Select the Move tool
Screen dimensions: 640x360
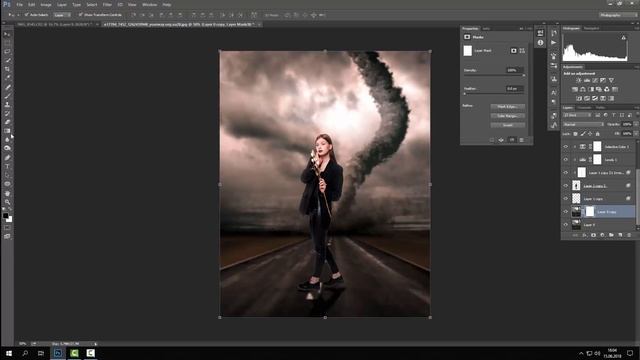coord(7,34)
